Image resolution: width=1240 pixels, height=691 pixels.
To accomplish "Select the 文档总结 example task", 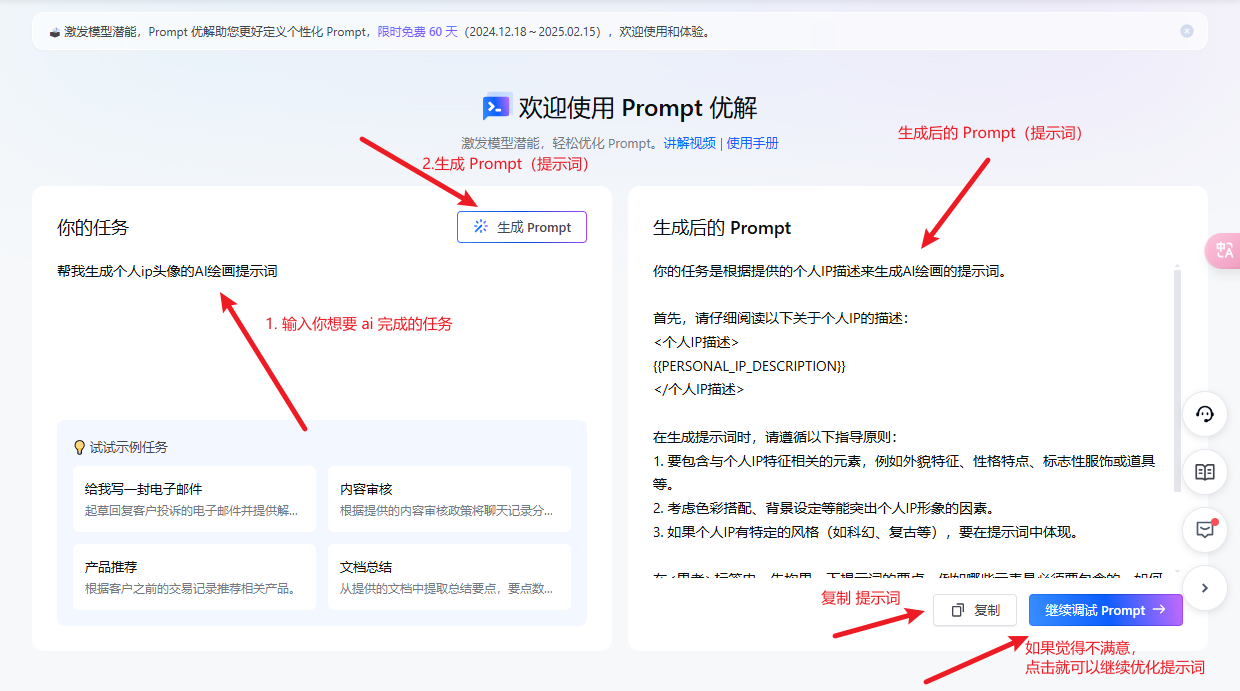I will tap(449, 577).
